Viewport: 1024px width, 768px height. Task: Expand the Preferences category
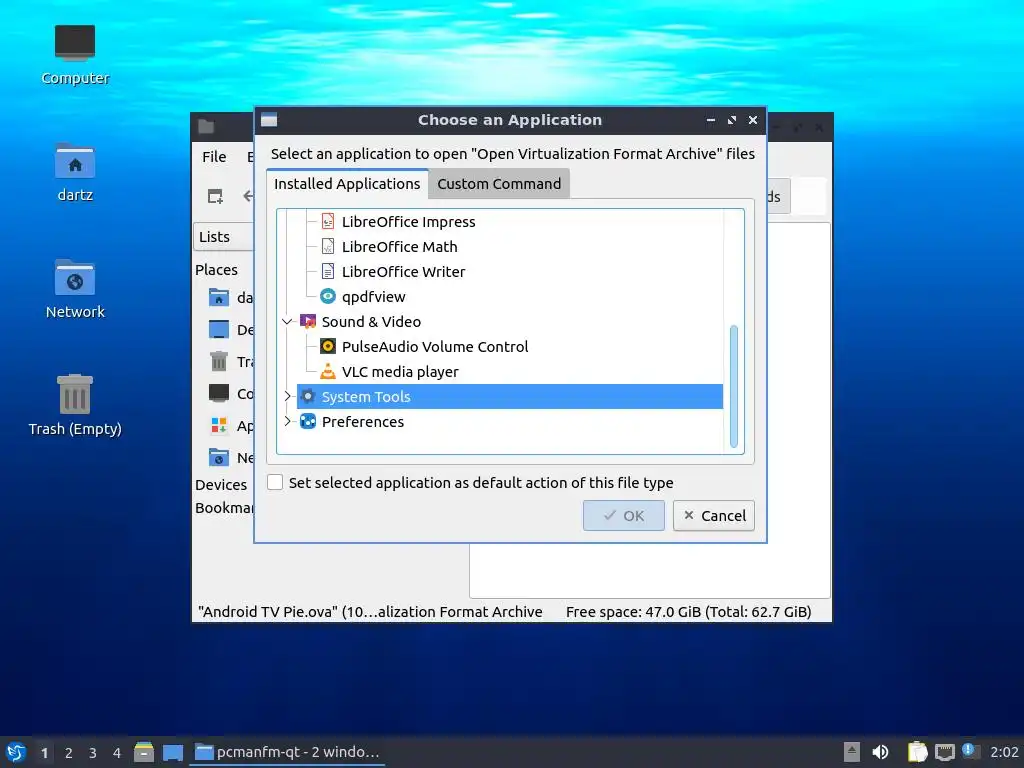point(287,421)
